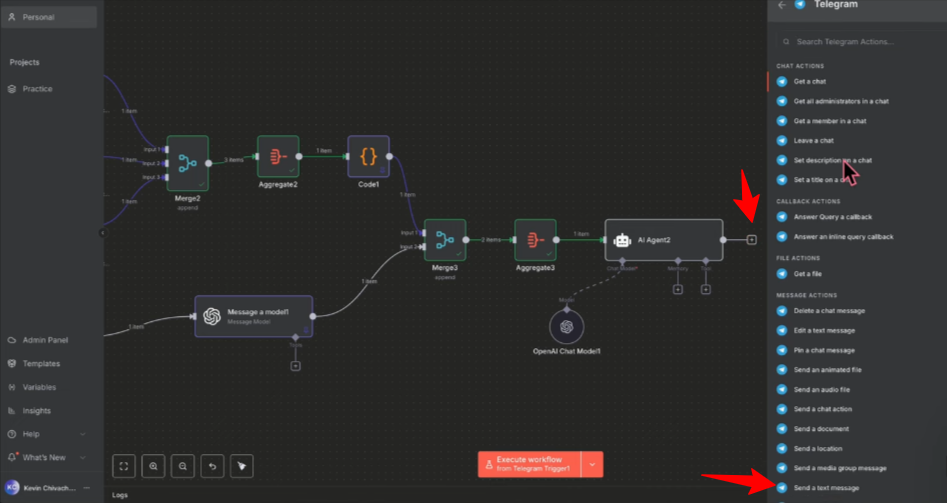
Task: Click the Merge2 node icon
Action: tap(187, 162)
